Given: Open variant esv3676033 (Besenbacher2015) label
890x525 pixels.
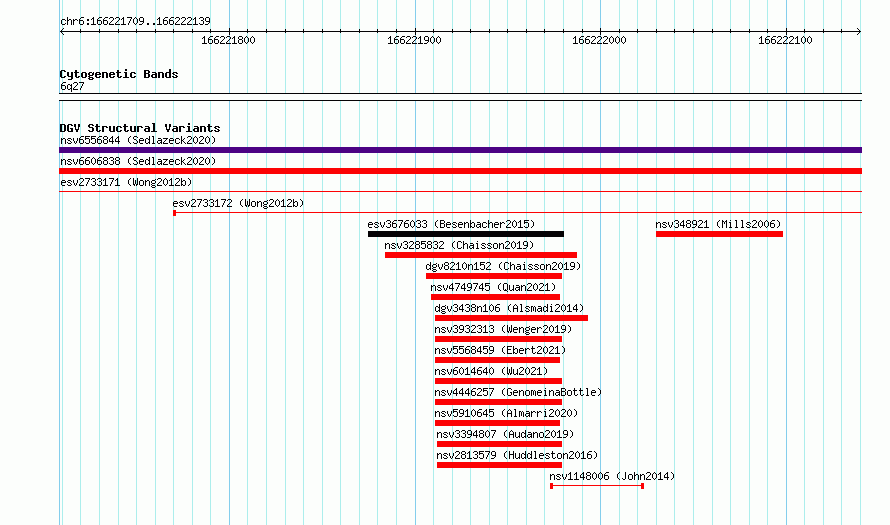Looking at the screenshot, I should coord(451,224).
